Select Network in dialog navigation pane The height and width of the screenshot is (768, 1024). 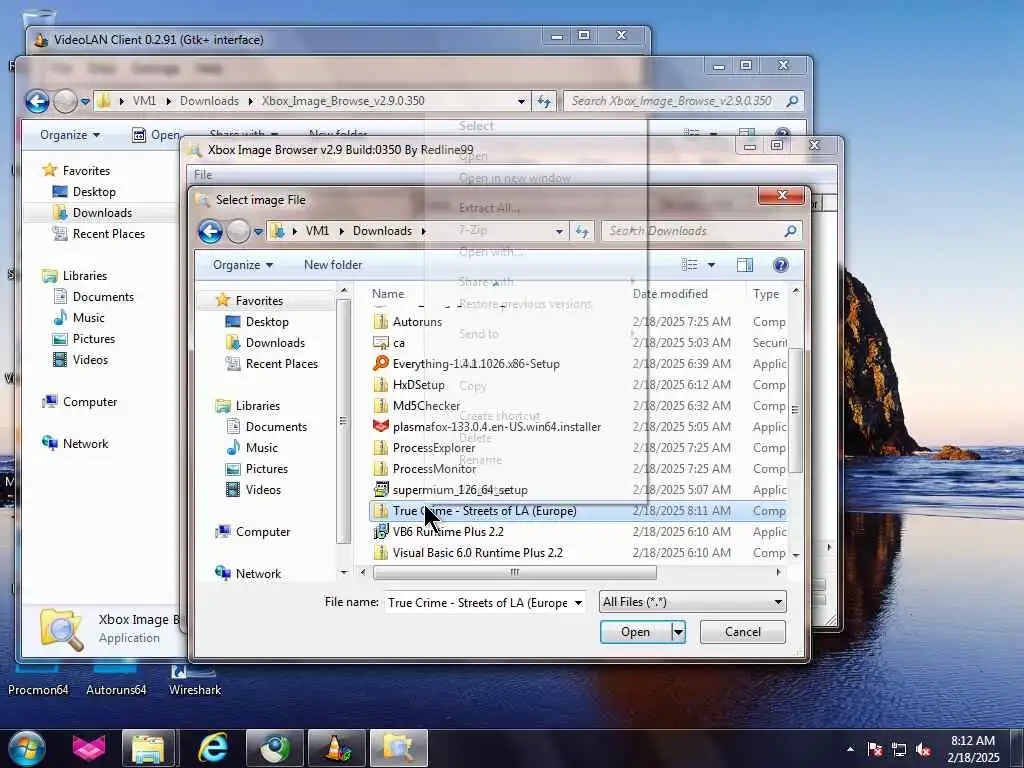tap(258, 573)
